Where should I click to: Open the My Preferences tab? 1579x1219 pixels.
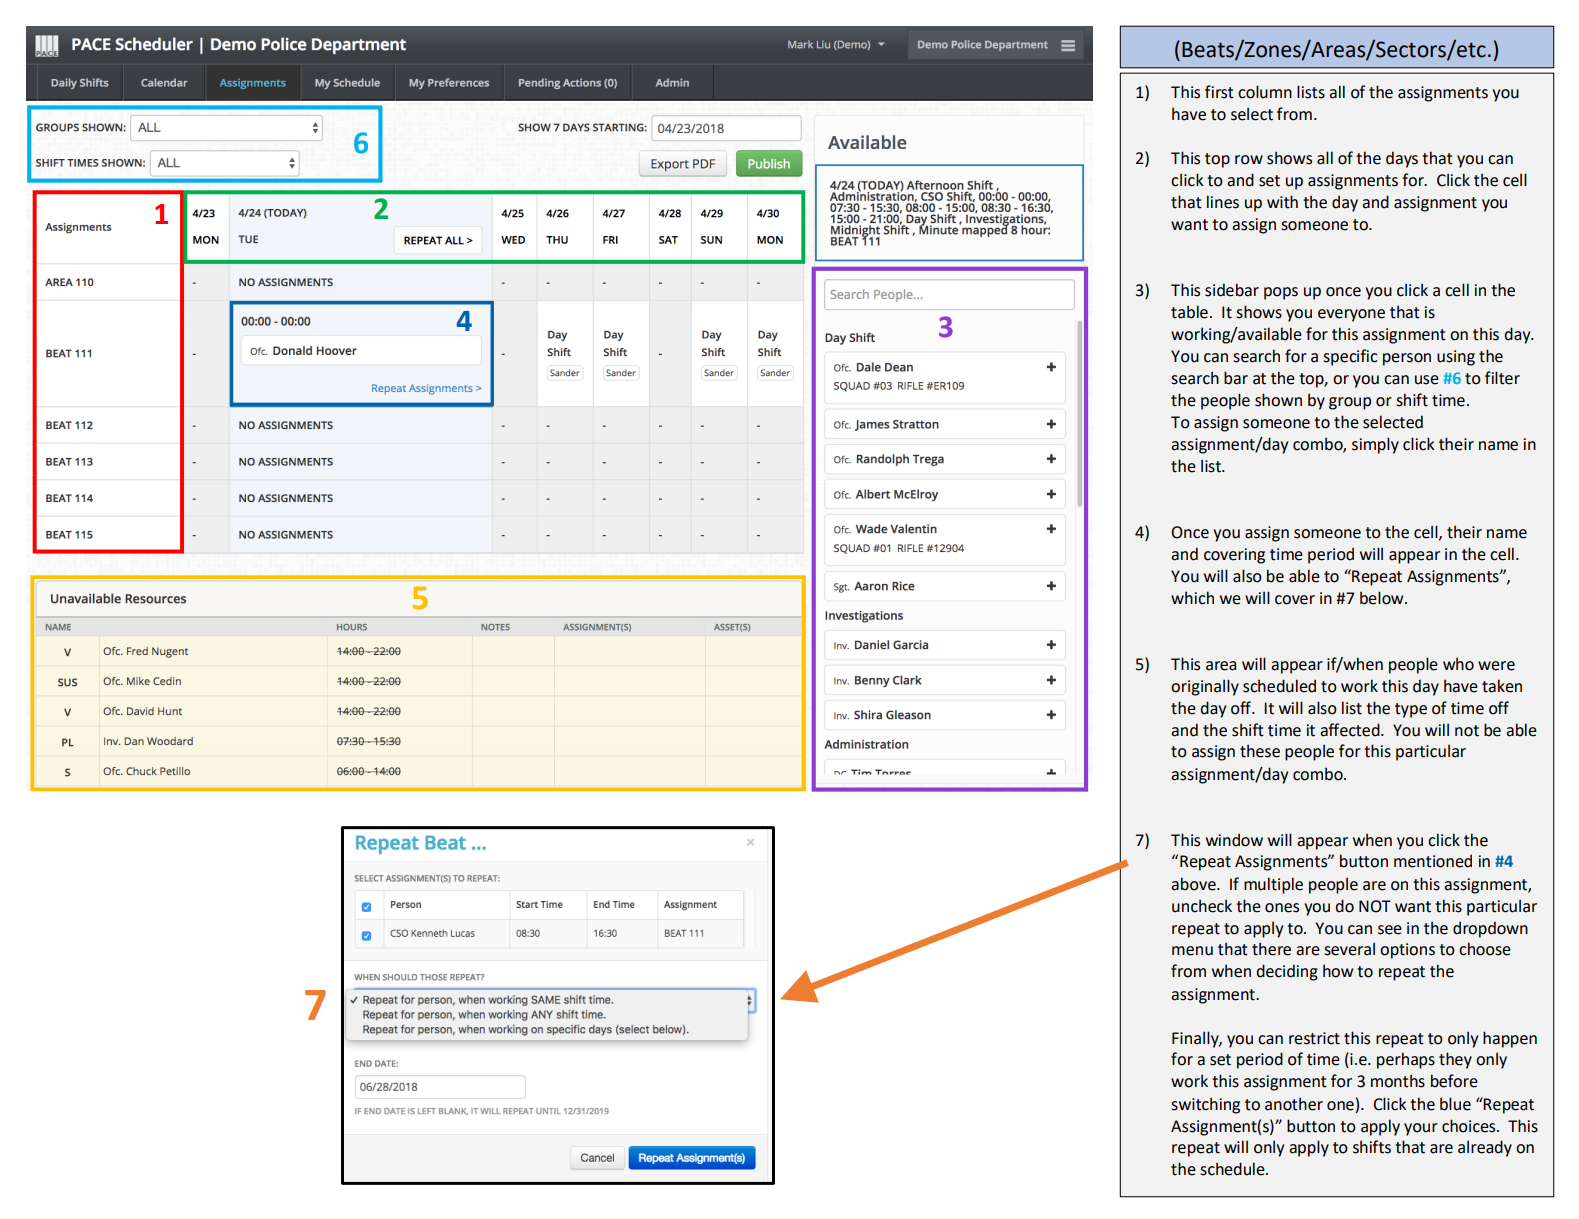click(449, 83)
